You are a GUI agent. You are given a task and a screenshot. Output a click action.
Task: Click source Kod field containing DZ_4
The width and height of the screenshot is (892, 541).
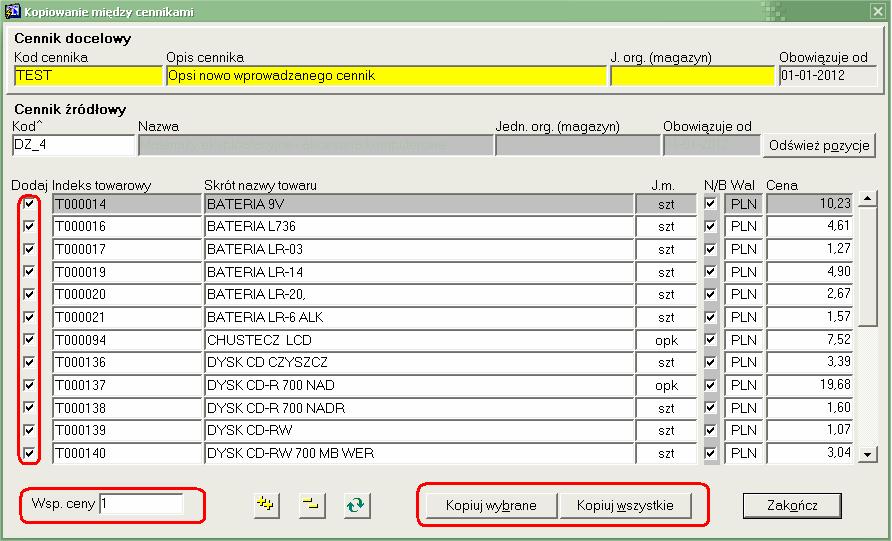[73, 145]
